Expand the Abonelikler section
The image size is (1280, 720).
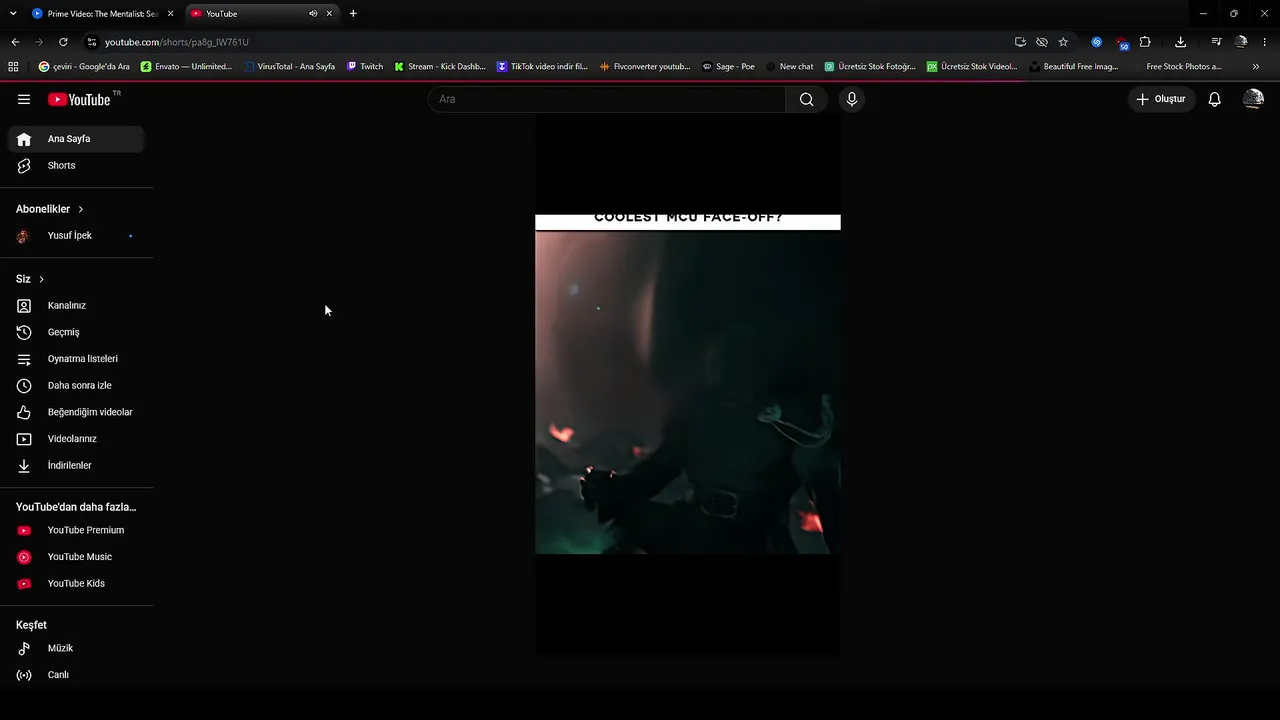point(50,209)
